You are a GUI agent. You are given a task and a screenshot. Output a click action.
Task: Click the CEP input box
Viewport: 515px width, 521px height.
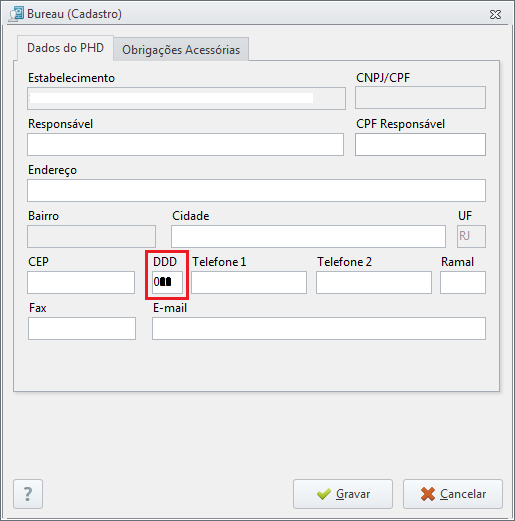click(81, 283)
